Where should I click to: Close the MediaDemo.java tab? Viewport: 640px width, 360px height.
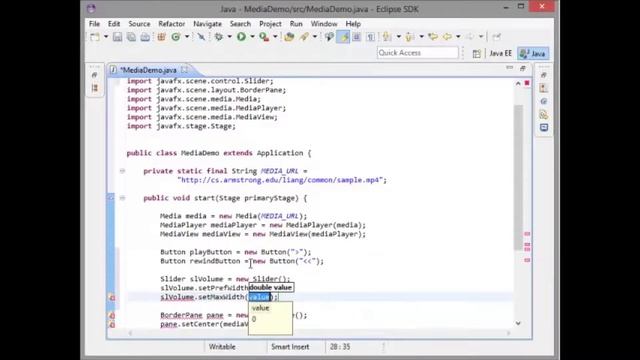184,70
